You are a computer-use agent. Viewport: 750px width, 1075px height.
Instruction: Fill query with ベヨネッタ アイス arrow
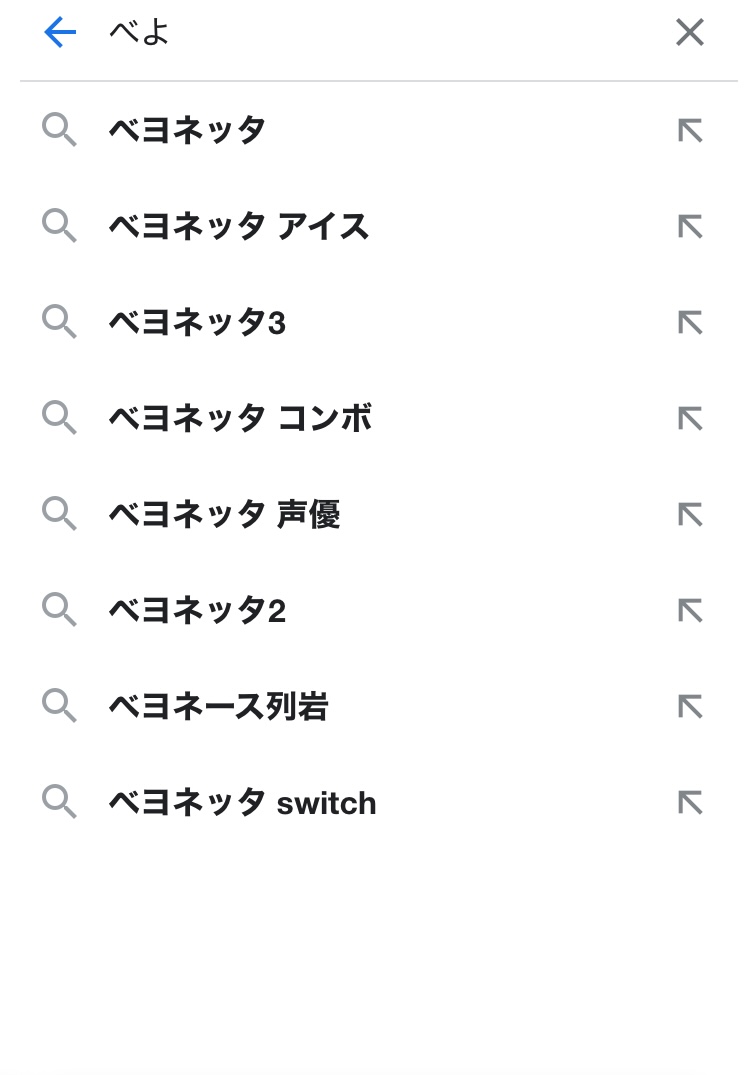pyautogui.click(x=690, y=227)
